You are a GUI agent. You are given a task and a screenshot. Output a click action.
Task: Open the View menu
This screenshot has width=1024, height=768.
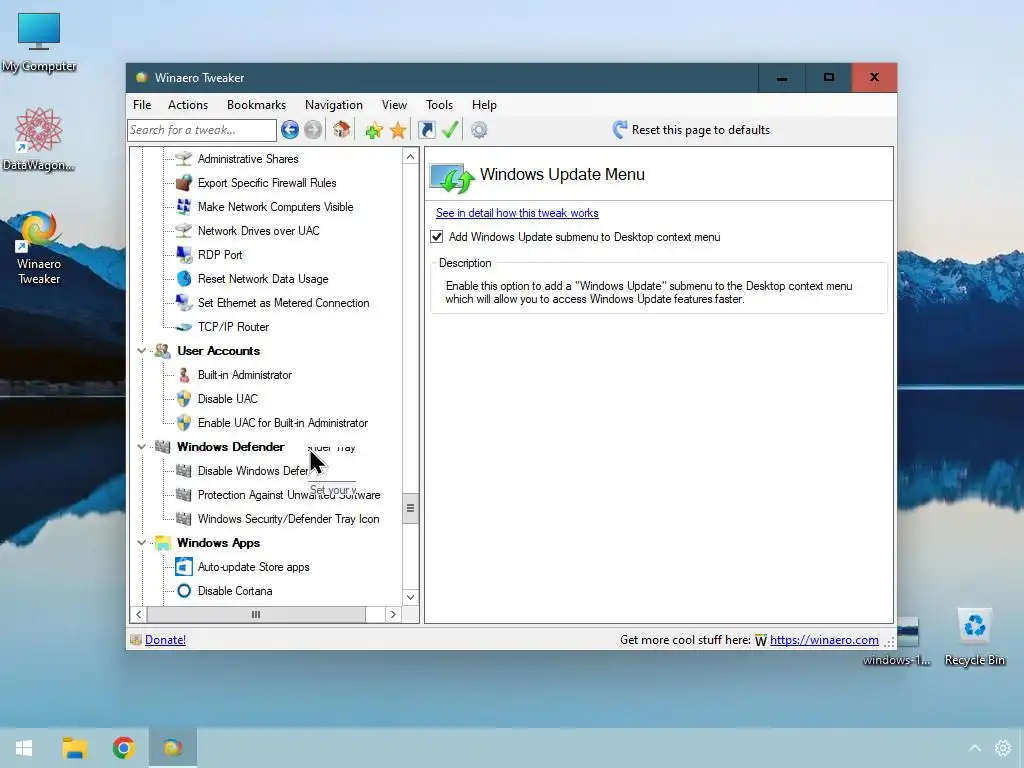[394, 104]
